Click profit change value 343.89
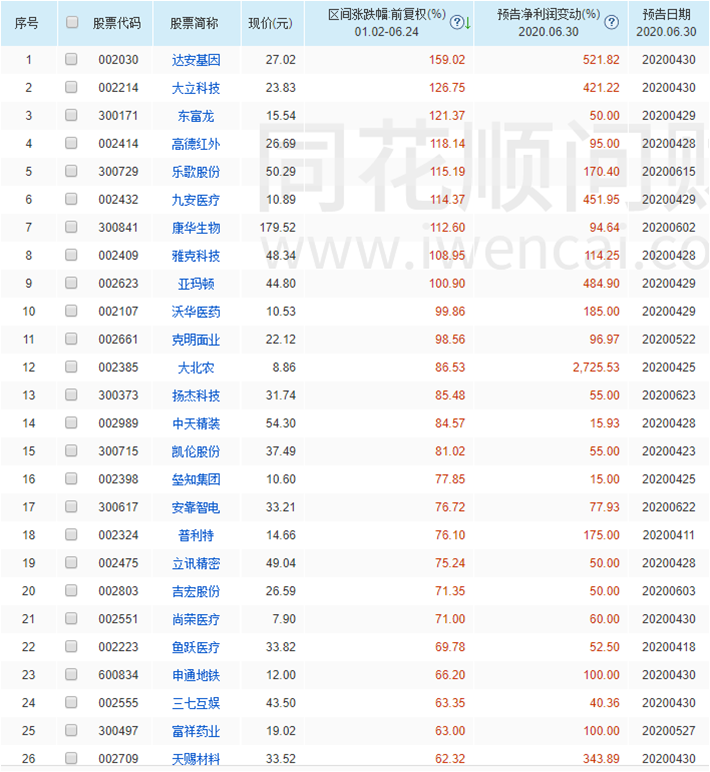This screenshot has width=710, height=772. point(601,759)
